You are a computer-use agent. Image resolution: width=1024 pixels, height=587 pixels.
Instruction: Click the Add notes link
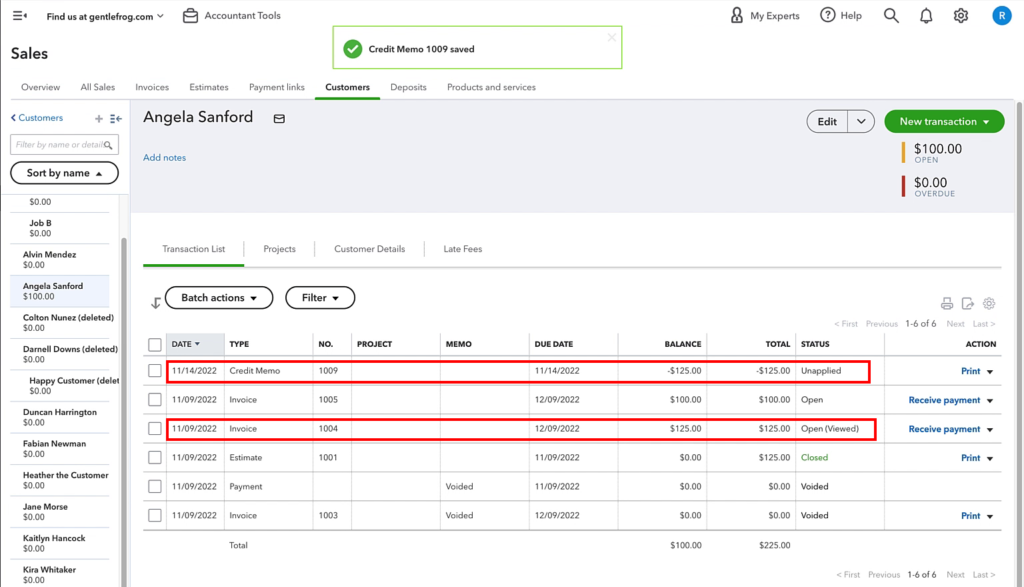coord(166,157)
